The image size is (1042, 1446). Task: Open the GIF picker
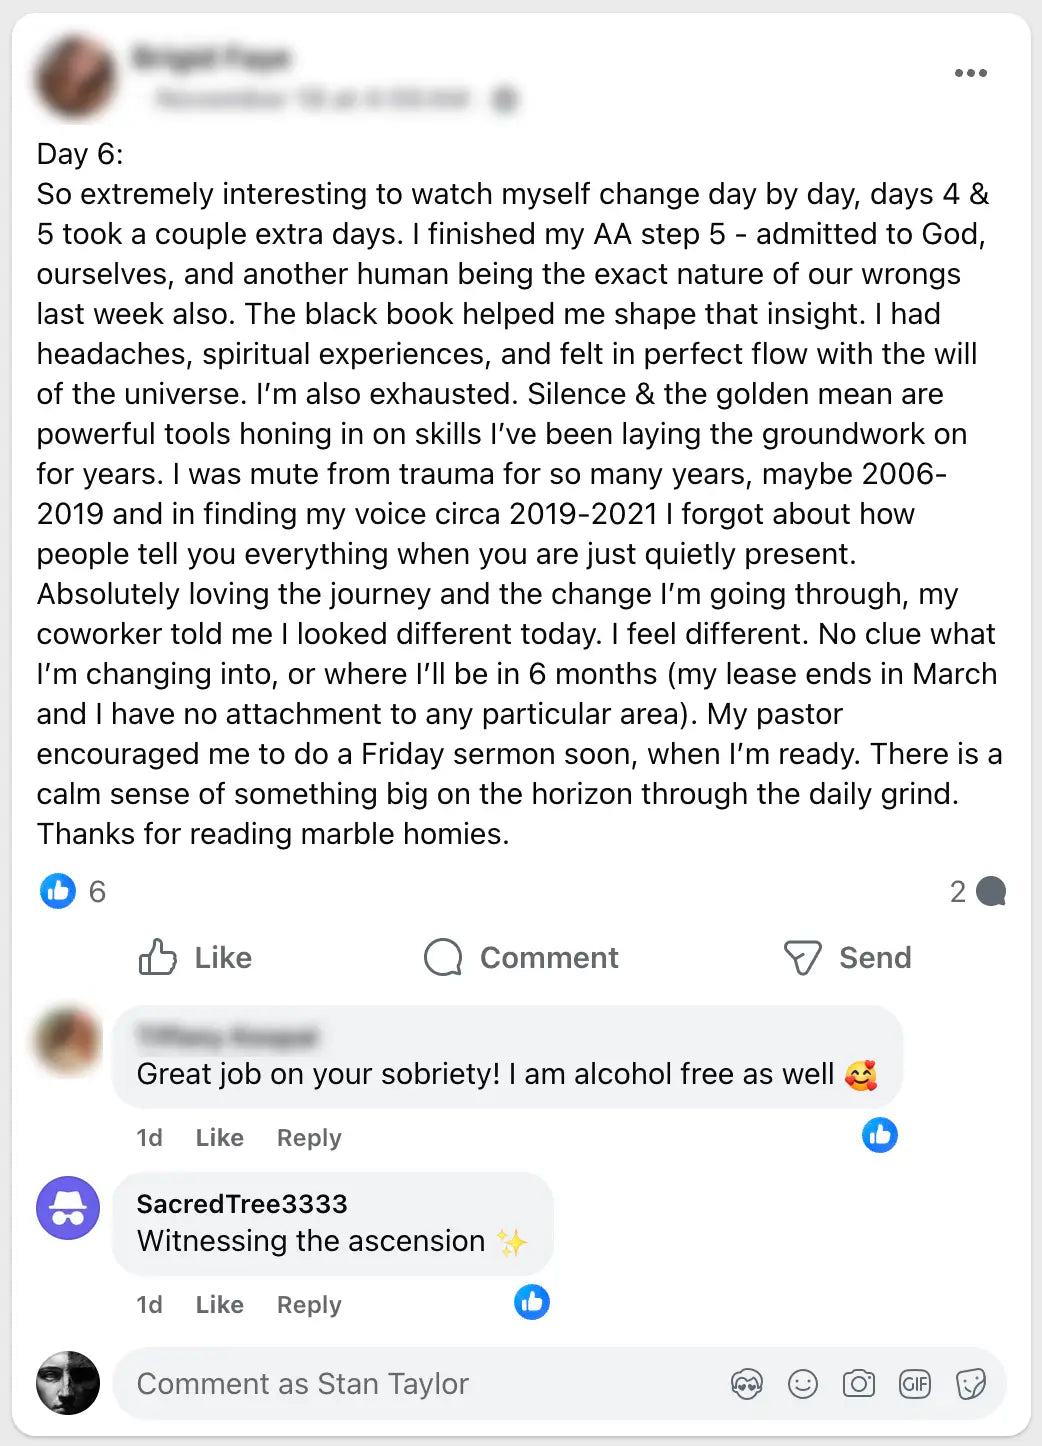point(915,1384)
